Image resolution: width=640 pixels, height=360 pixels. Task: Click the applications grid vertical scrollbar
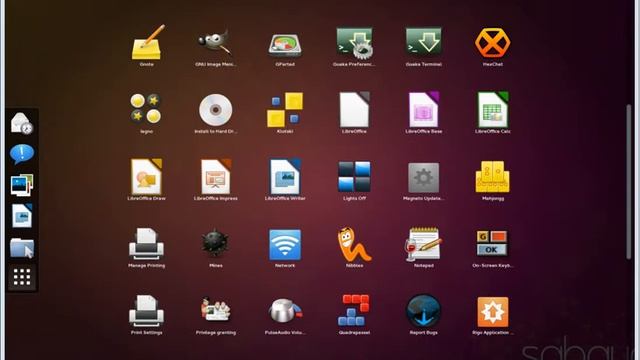coord(629,182)
